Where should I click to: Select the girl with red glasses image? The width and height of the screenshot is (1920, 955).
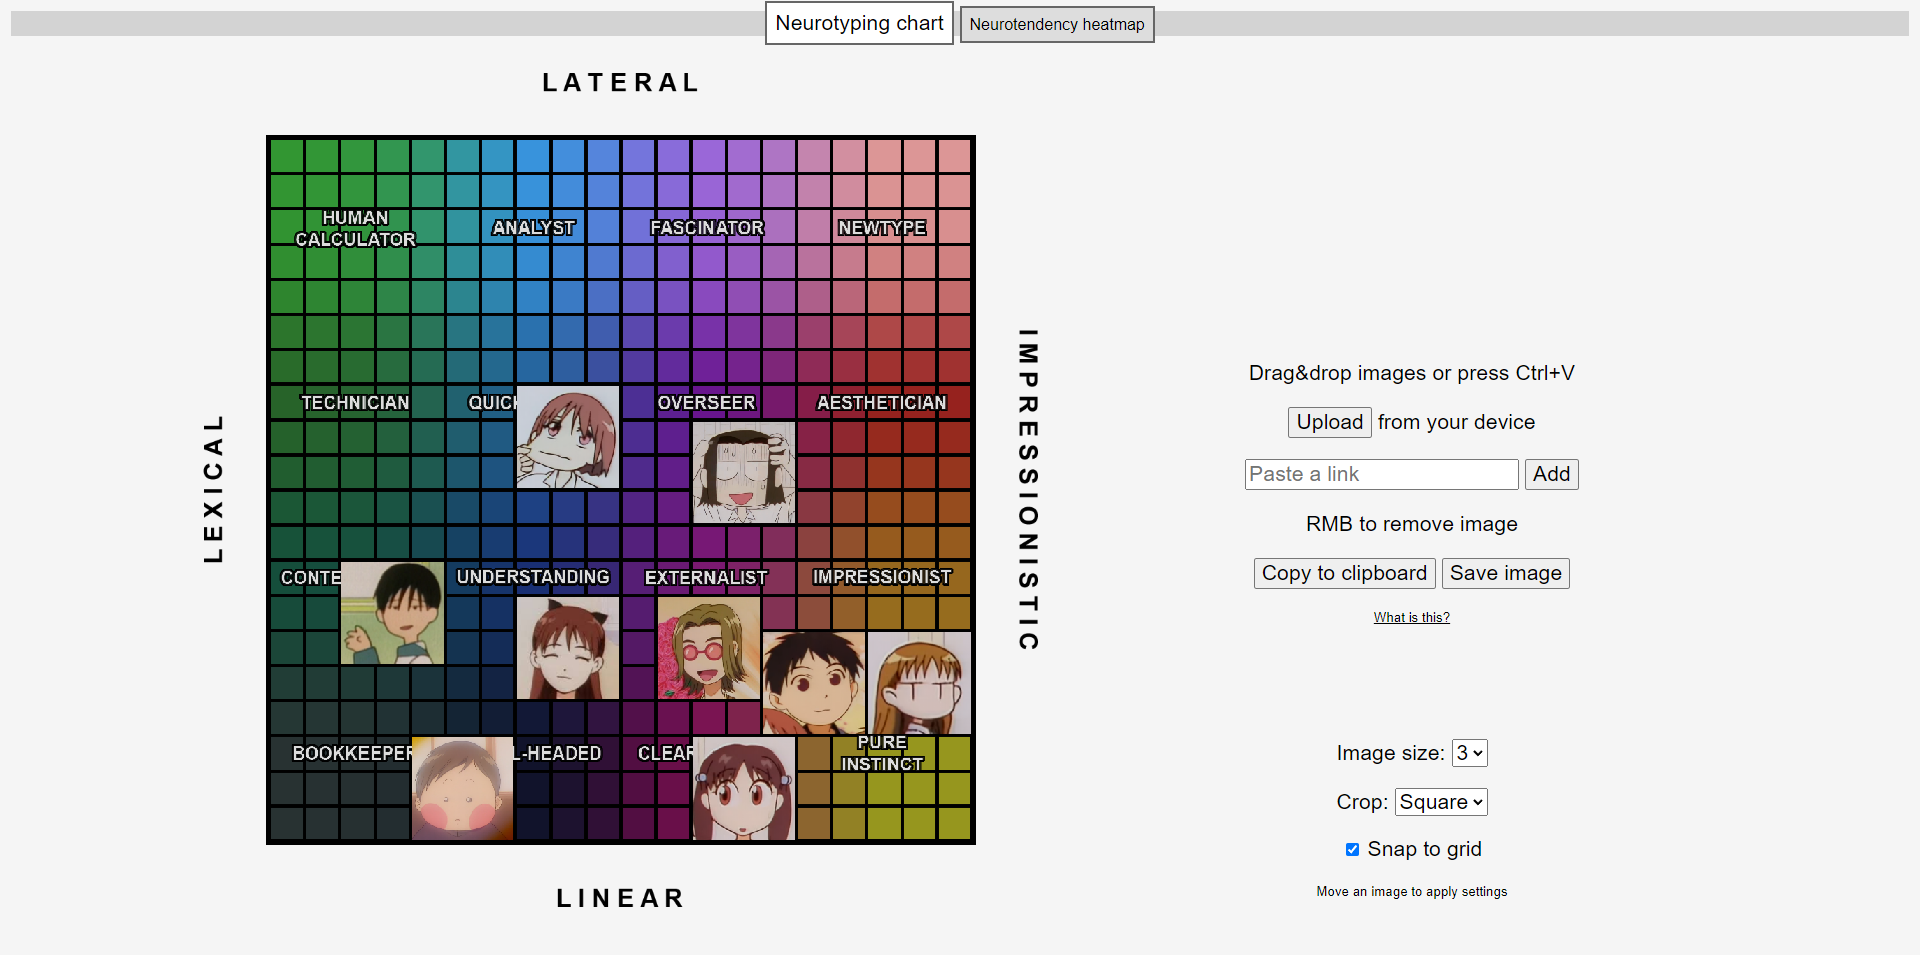(x=709, y=648)
